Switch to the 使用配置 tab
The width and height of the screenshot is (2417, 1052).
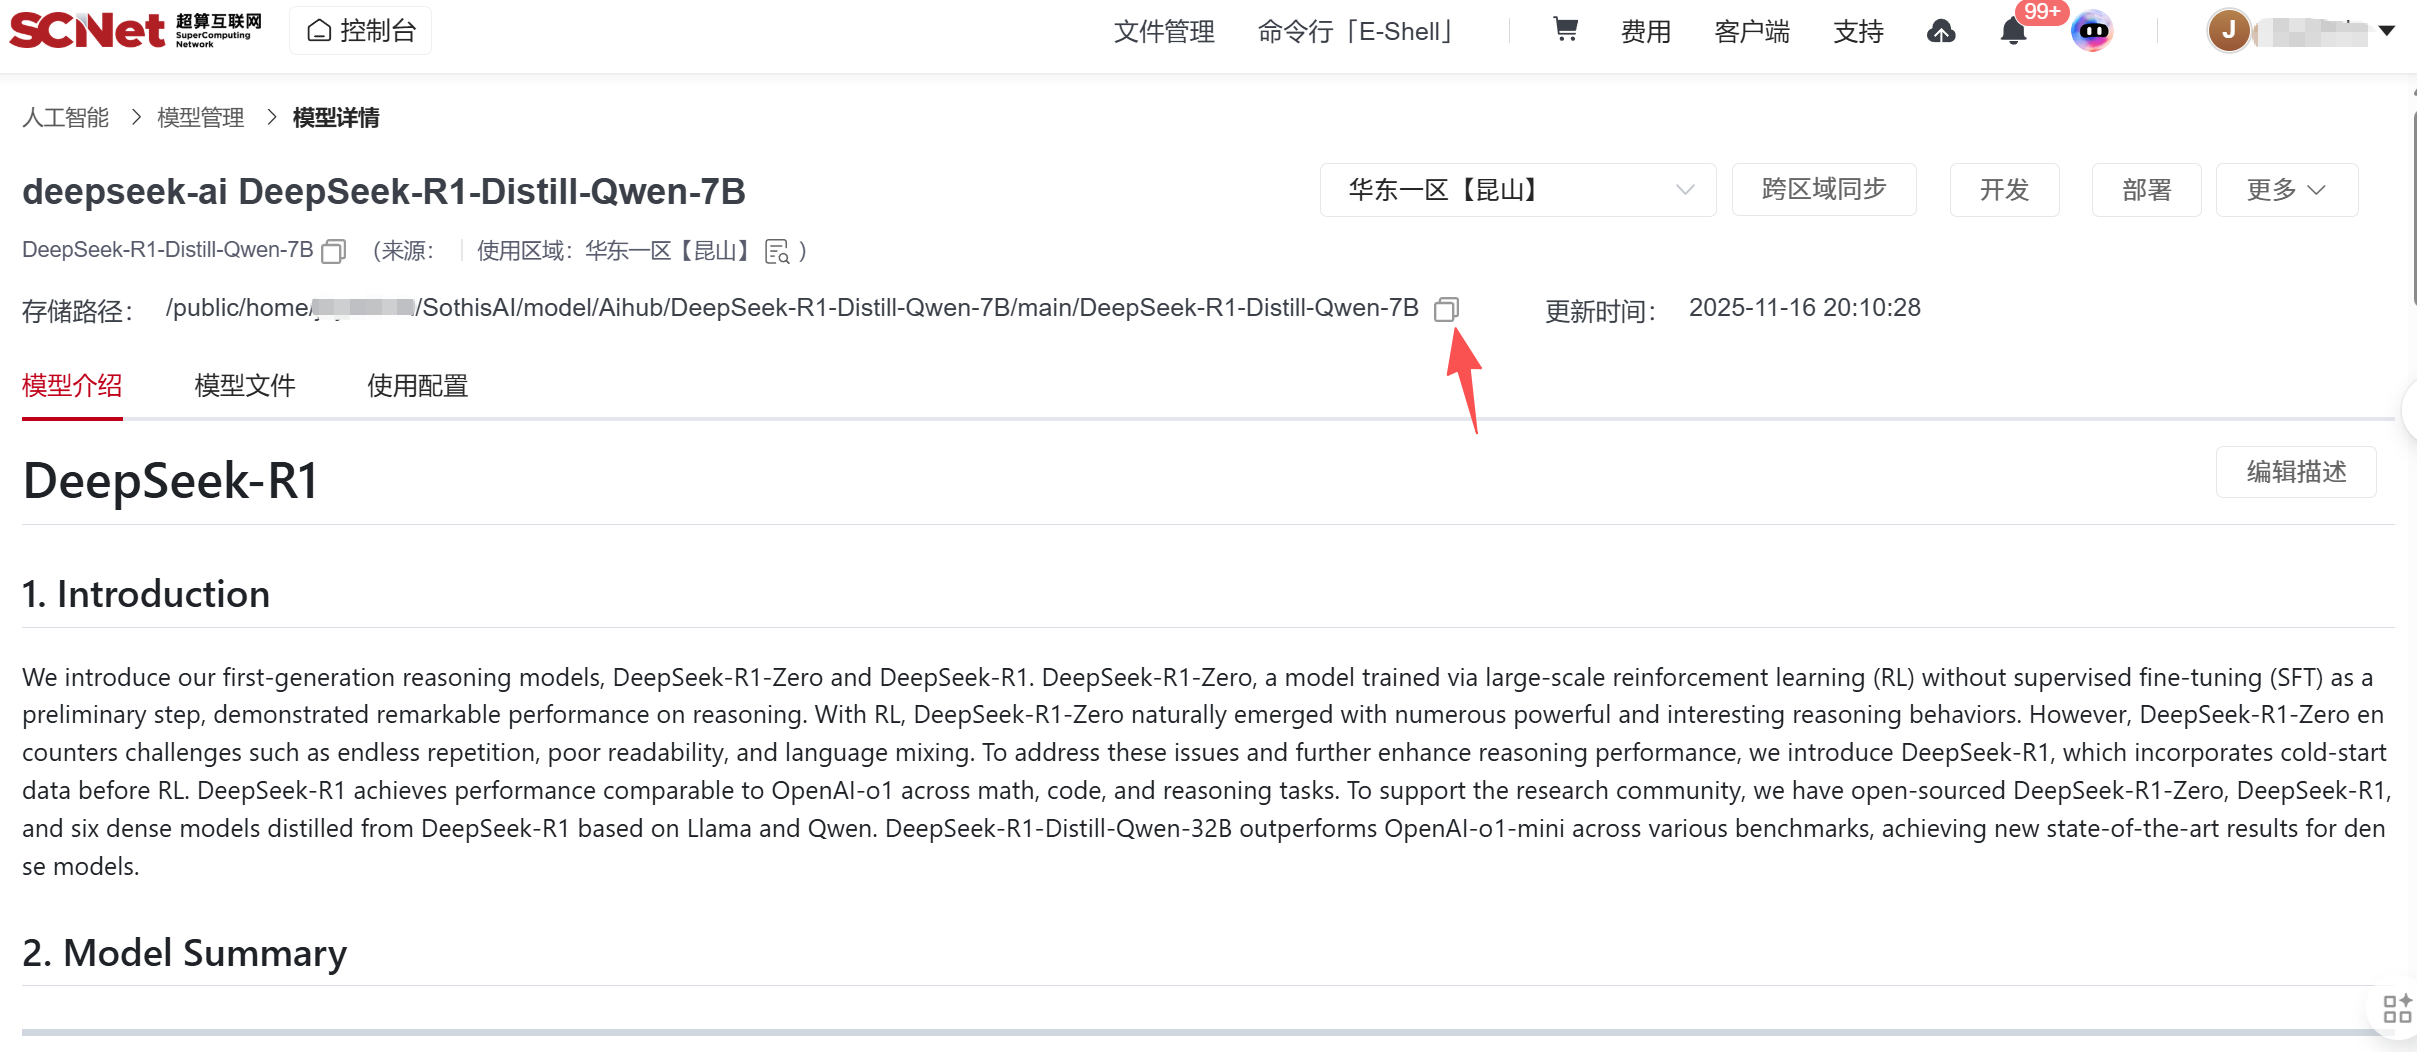click(x=417, y=386)
